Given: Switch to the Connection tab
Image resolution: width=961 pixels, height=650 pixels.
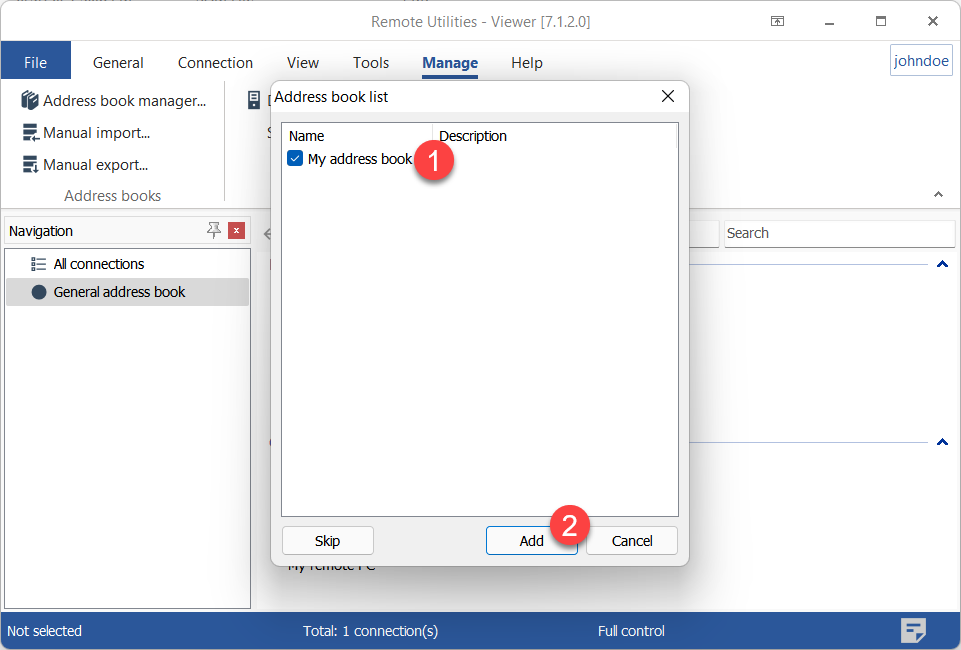Looking at the screenshot, I should [215, 62].
